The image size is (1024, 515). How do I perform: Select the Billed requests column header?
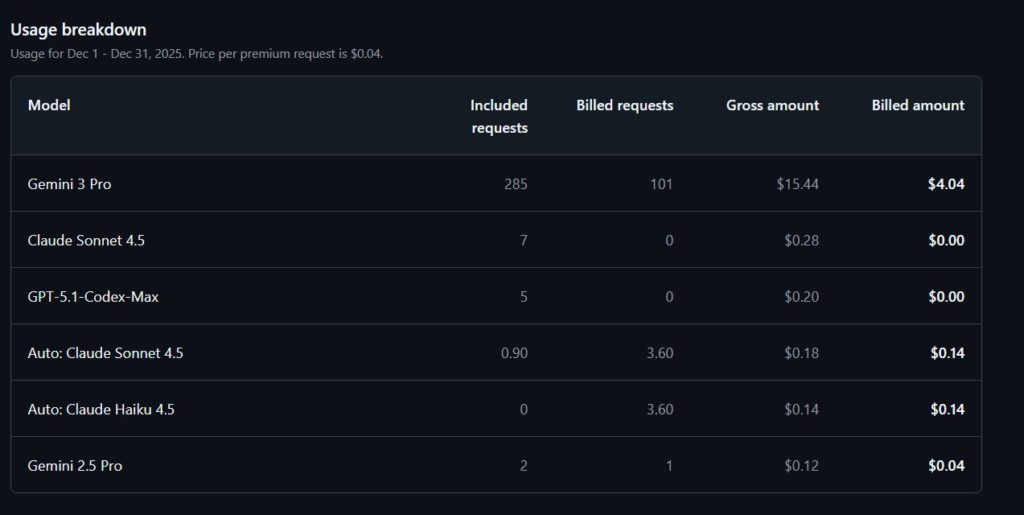coord(624,105)
